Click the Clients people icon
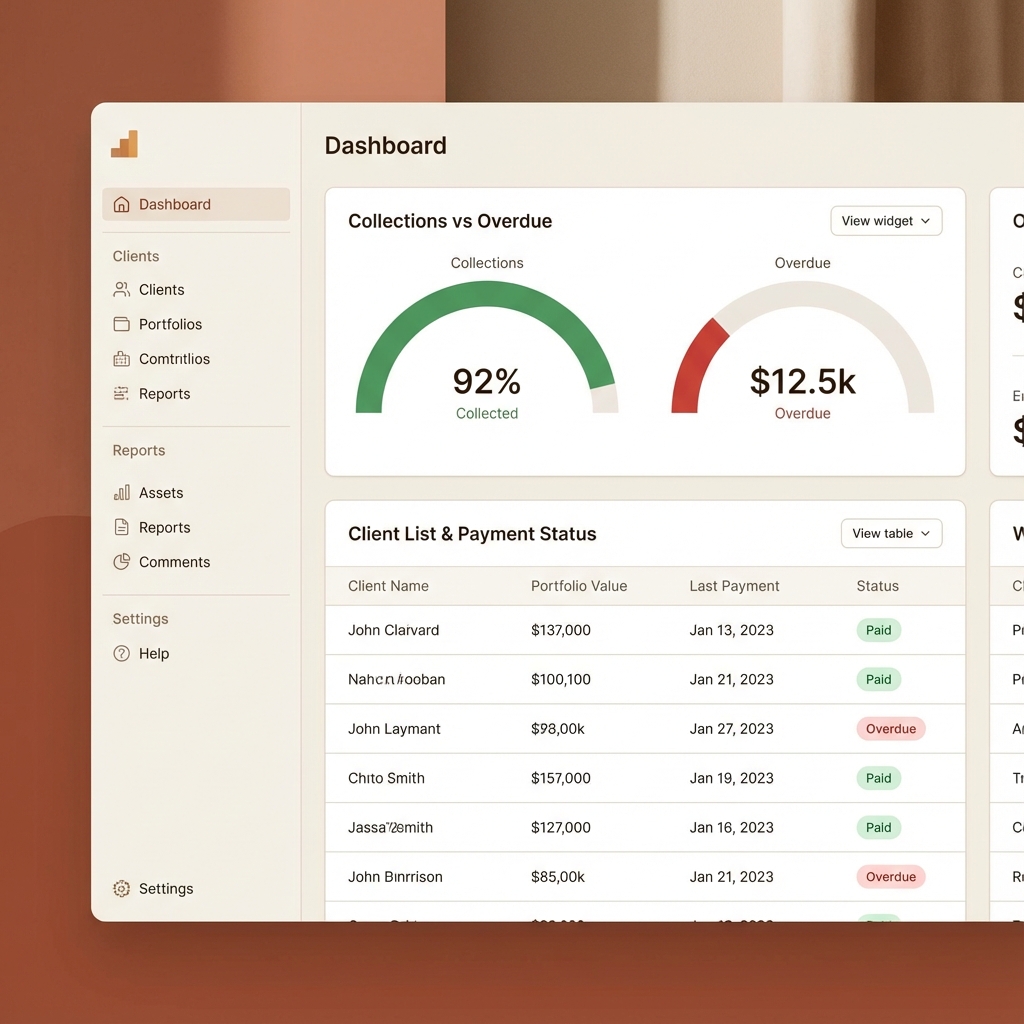 click(x=122, y=290)
